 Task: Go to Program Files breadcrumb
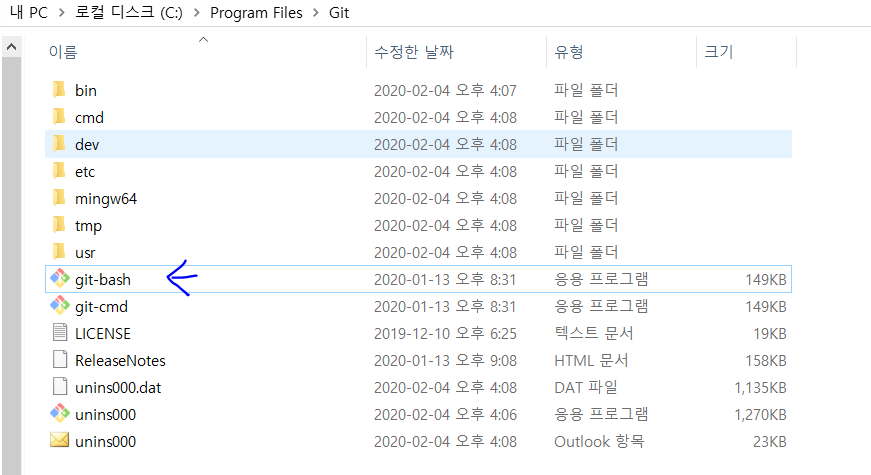[x=256, y=12]
